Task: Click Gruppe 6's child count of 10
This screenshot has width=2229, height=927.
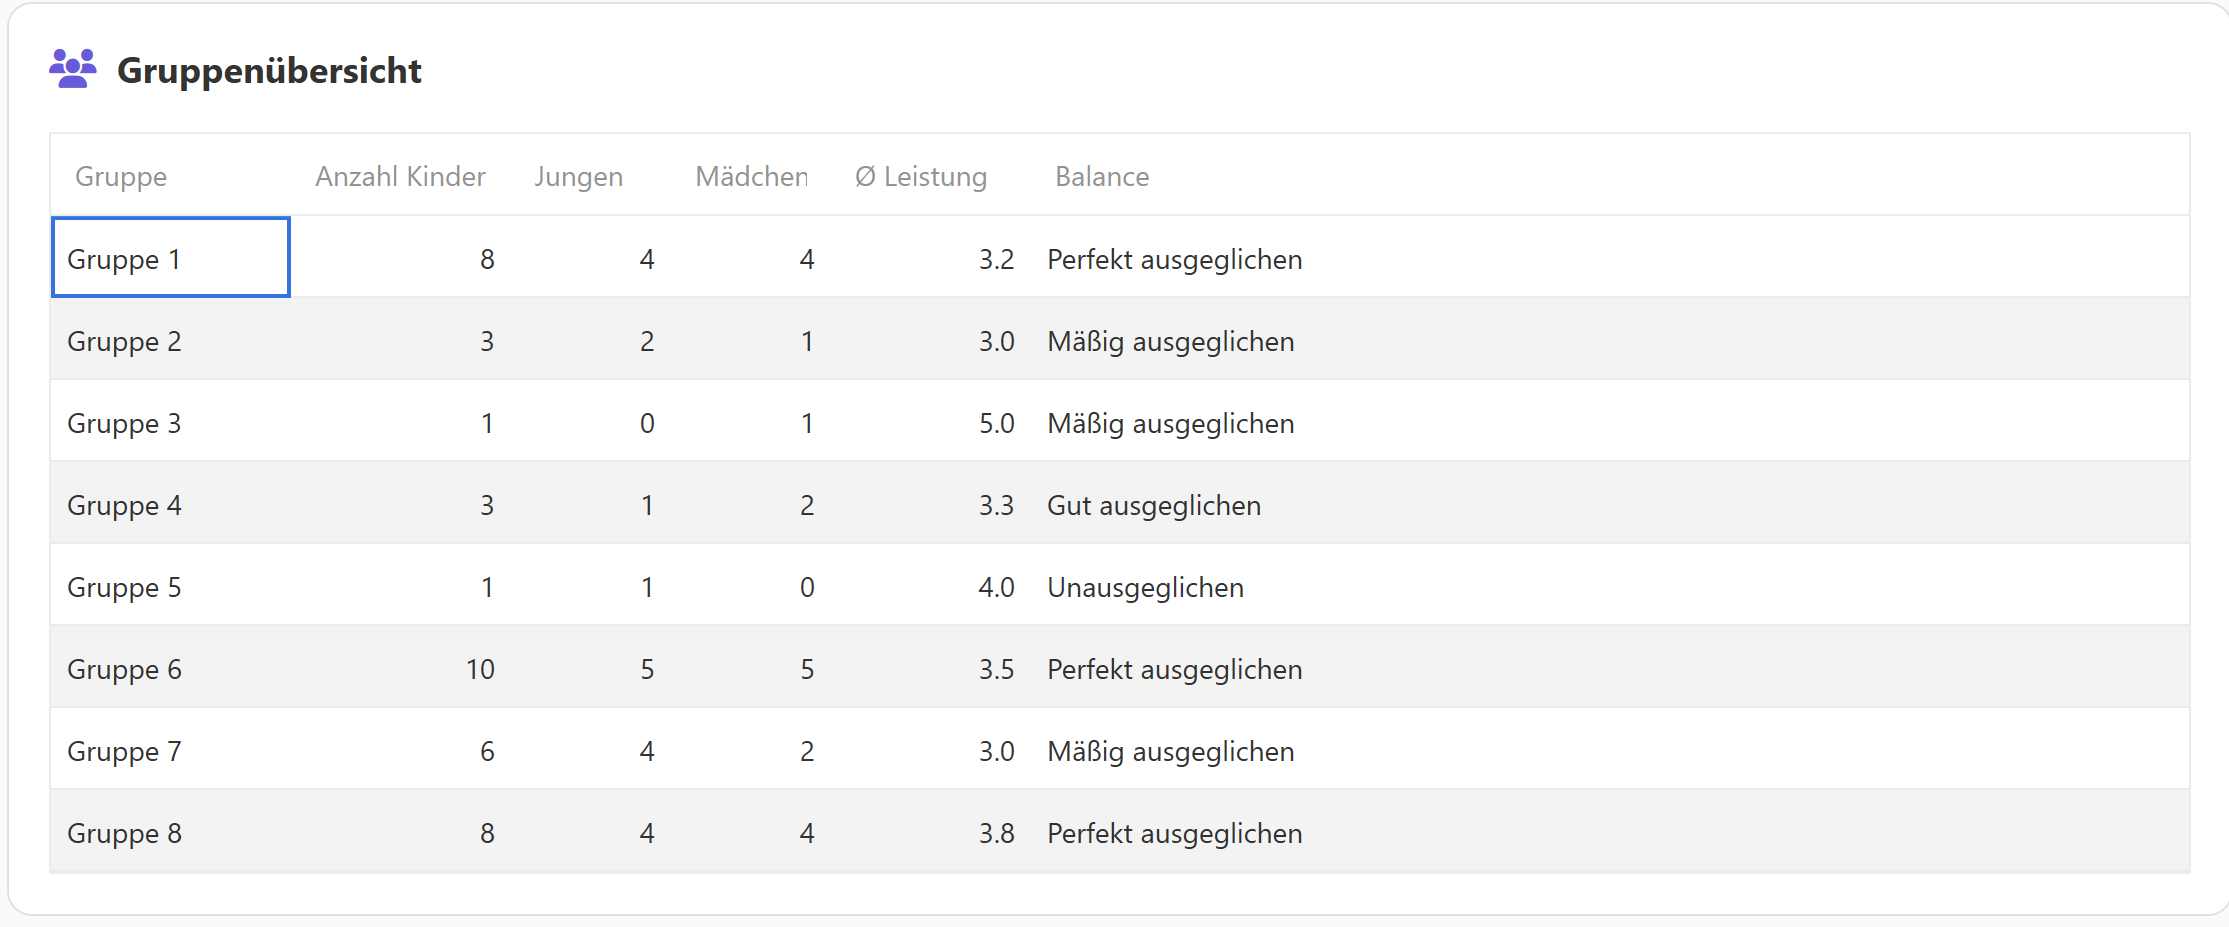Action: [480, 669]
